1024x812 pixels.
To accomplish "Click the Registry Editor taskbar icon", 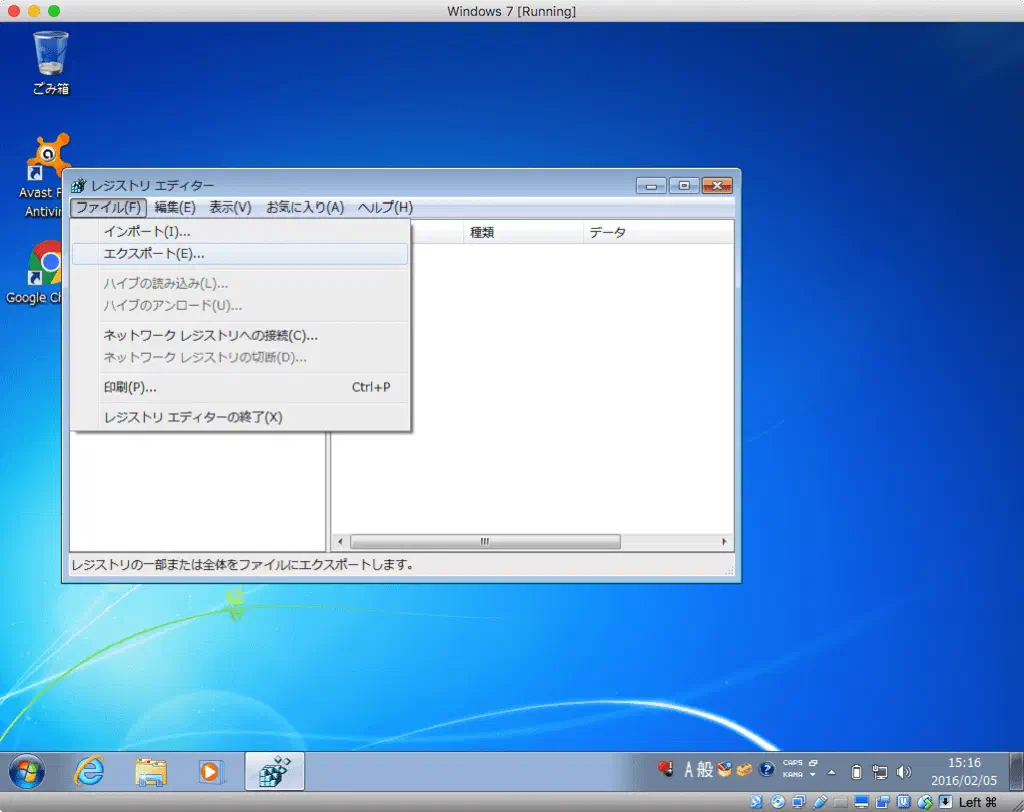I will click(273, 771).
